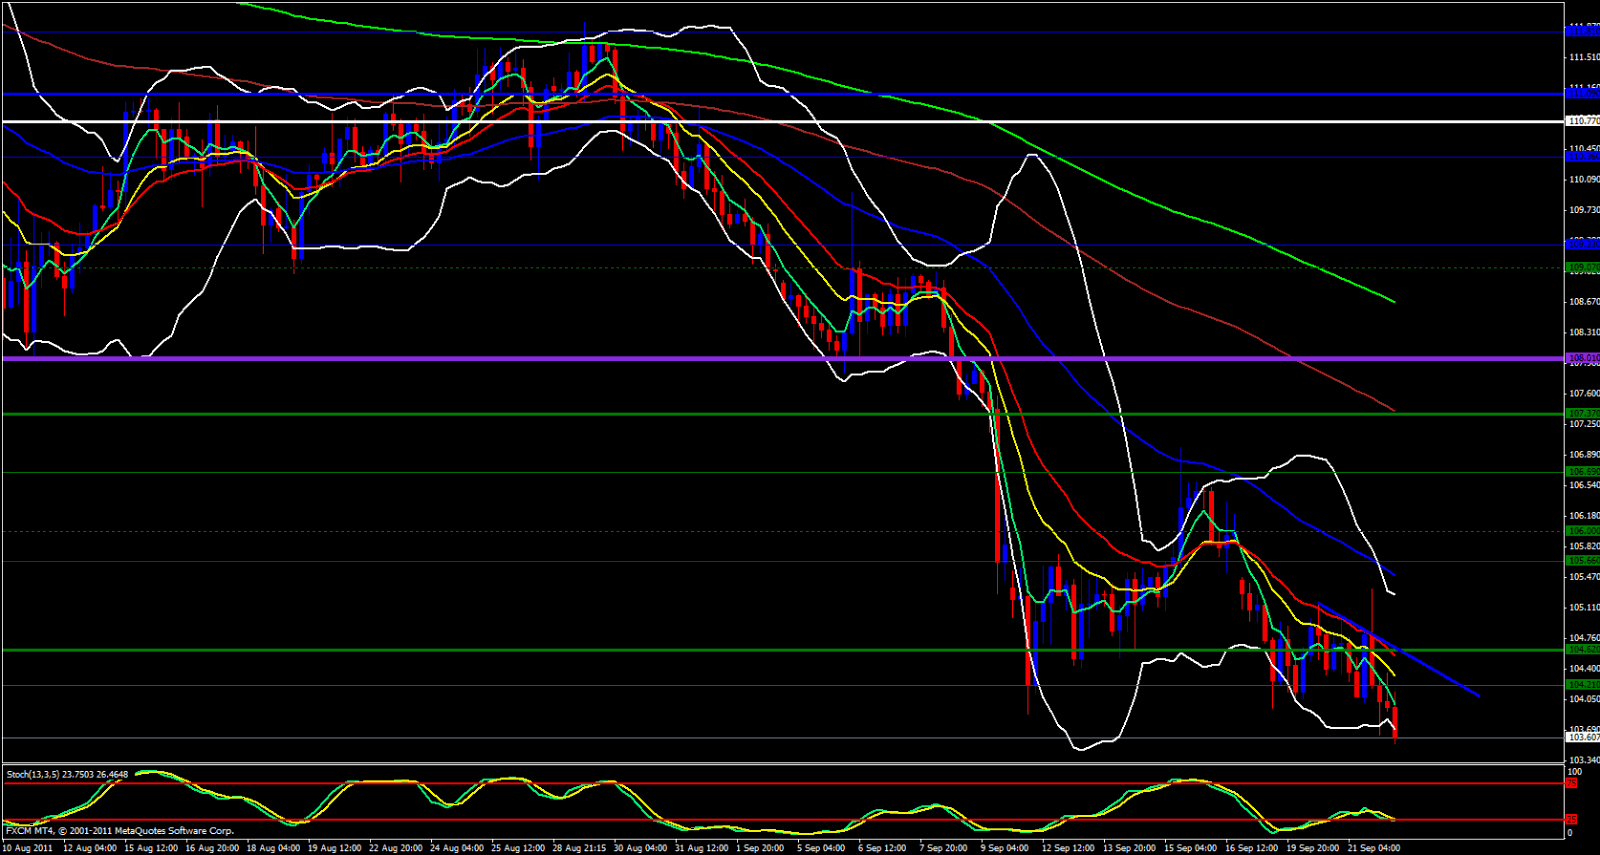Screen dimensions: 1600x855
Task: Select the green 106.690 price label
Action: 1582,472
